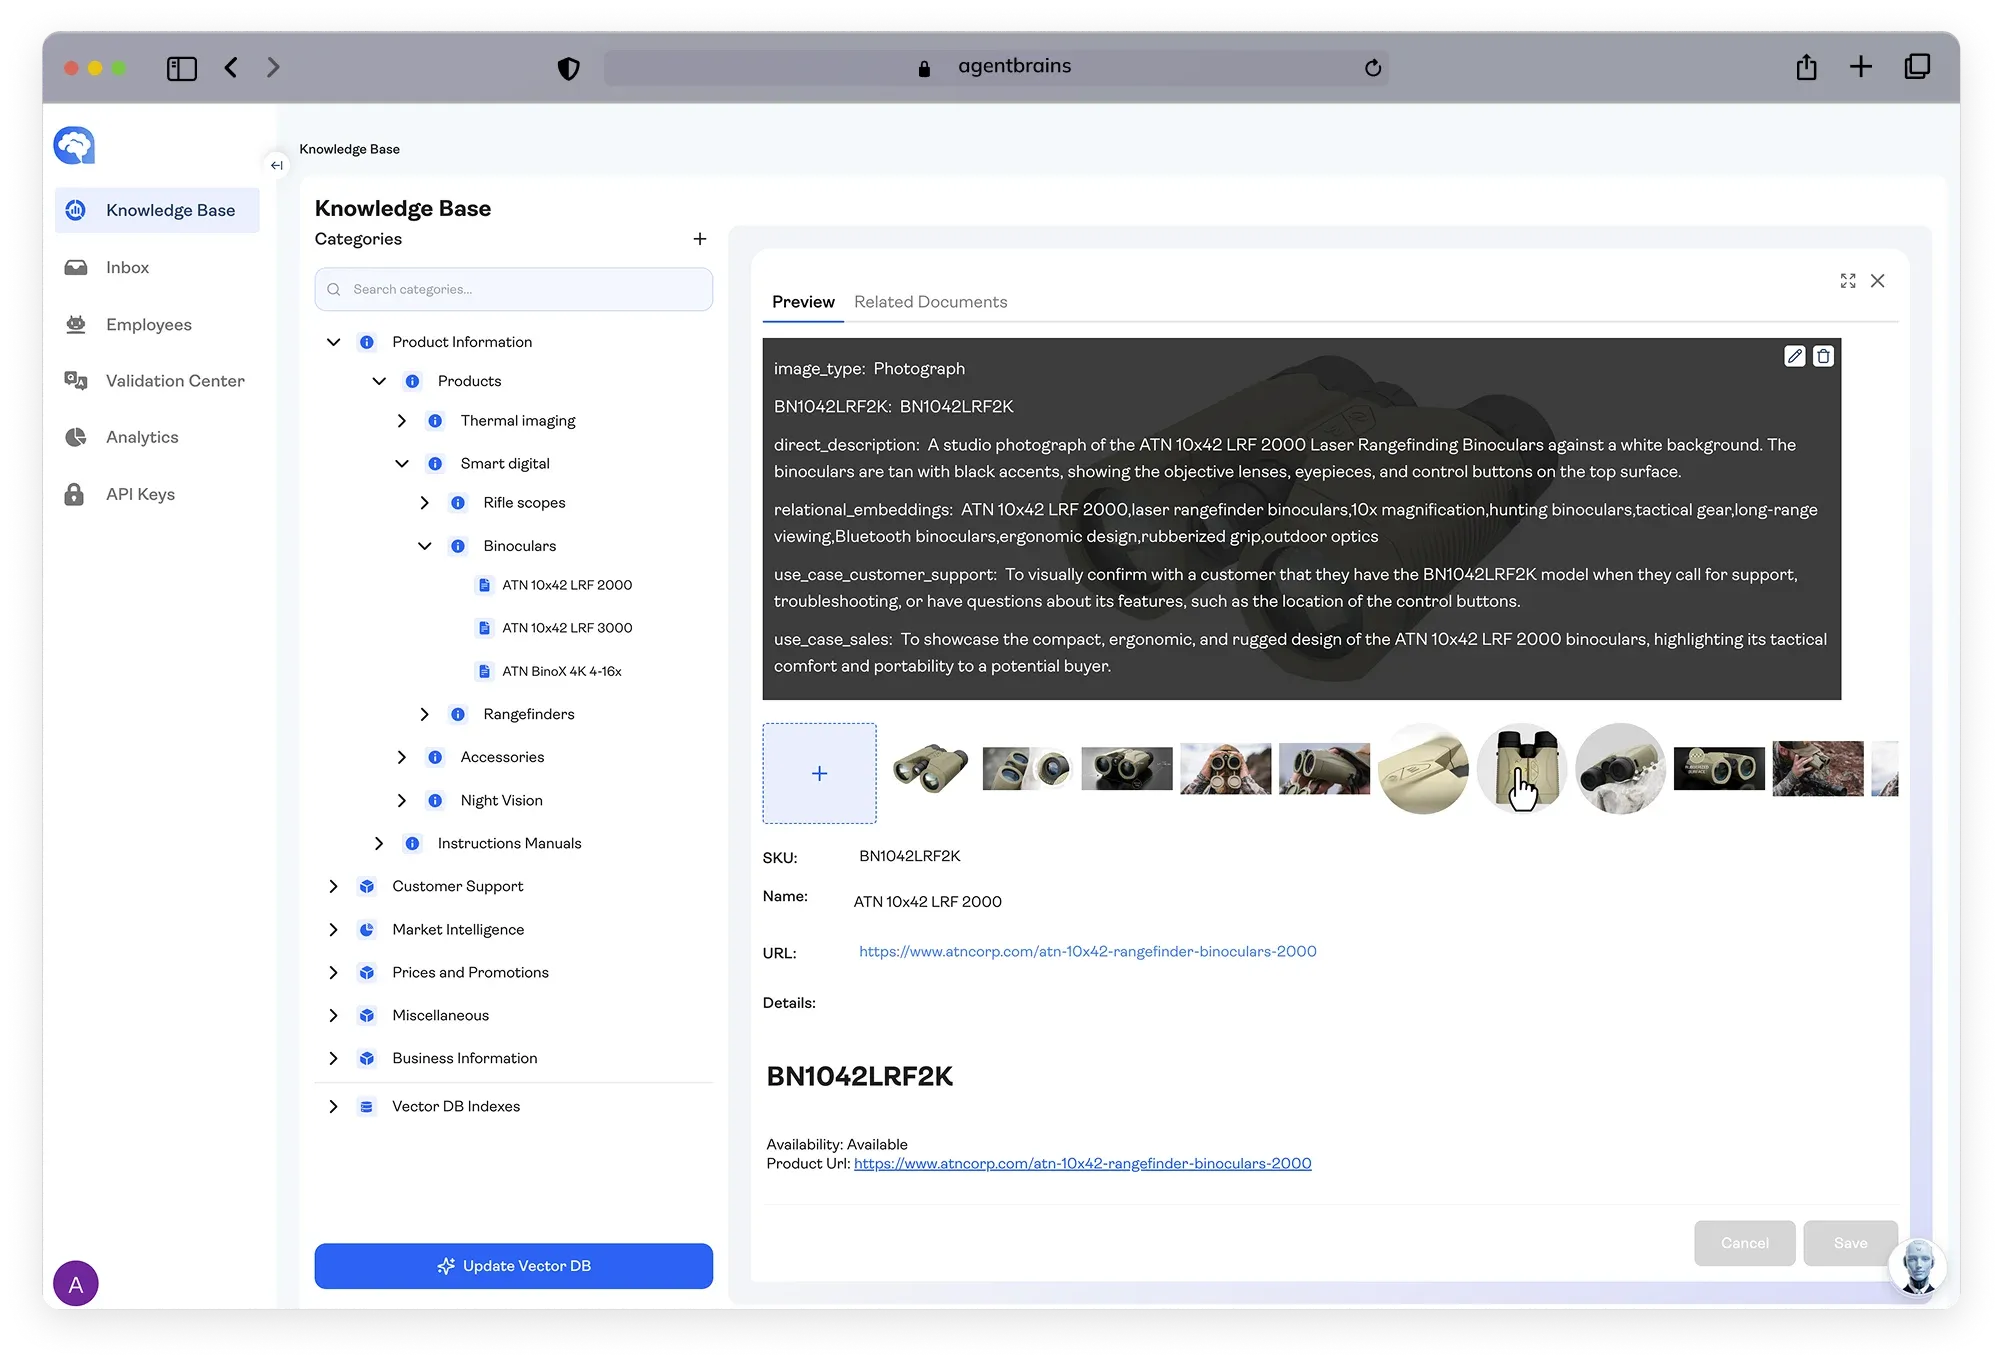Expand the Vector DB Indexes section
The width and height of the screenshot is (2003, 1363).
333,1107
